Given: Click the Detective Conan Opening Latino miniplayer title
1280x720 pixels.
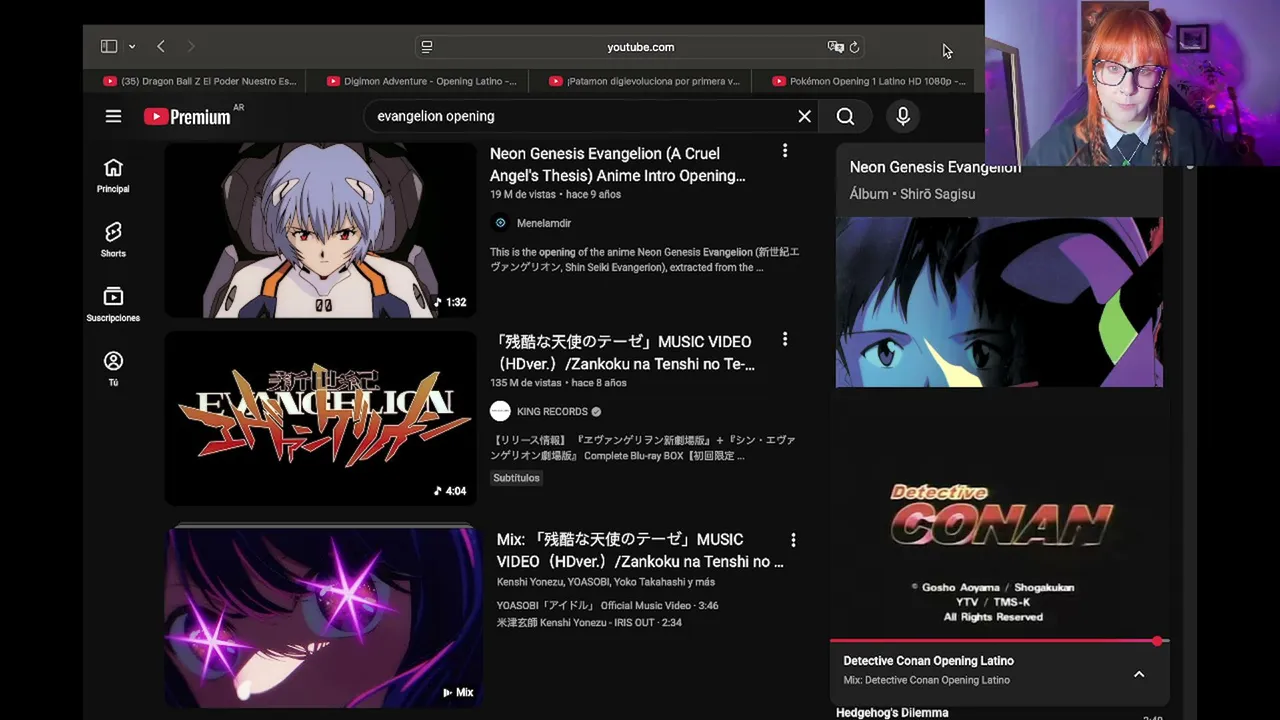Looking at the screenshot, I should [x=928, y=661].
